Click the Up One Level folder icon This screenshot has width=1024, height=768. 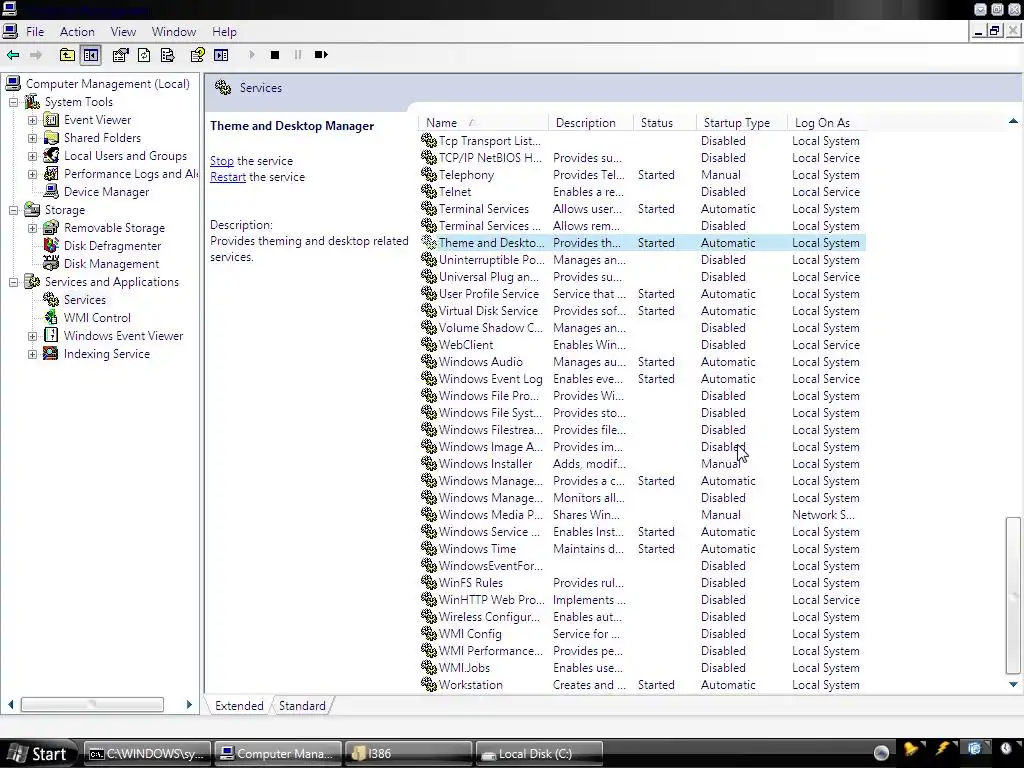67,56
